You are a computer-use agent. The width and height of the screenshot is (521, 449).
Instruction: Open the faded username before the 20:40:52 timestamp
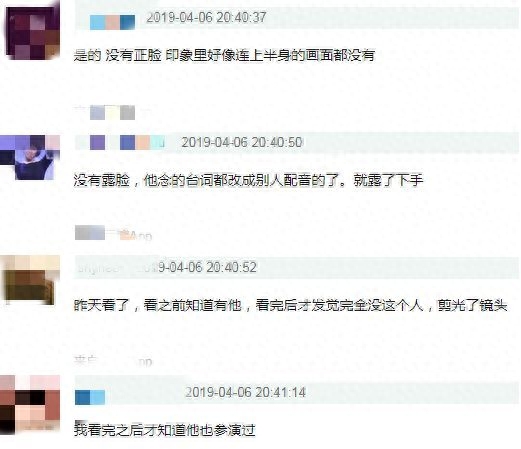coord(115,268)
